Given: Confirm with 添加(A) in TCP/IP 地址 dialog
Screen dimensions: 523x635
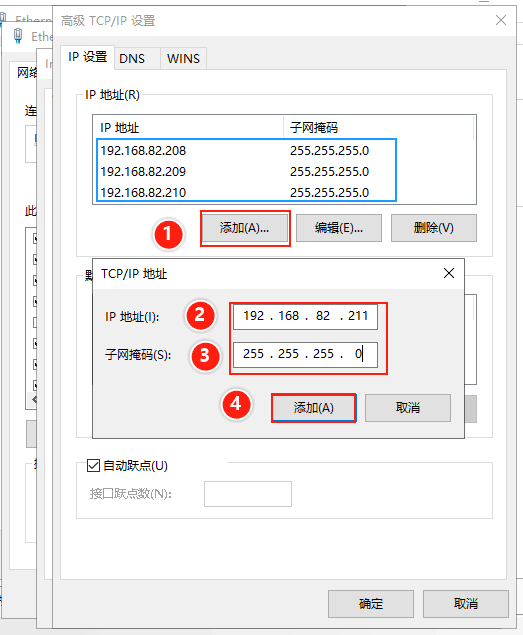Looking at the screenshot, I should point(314,408).
